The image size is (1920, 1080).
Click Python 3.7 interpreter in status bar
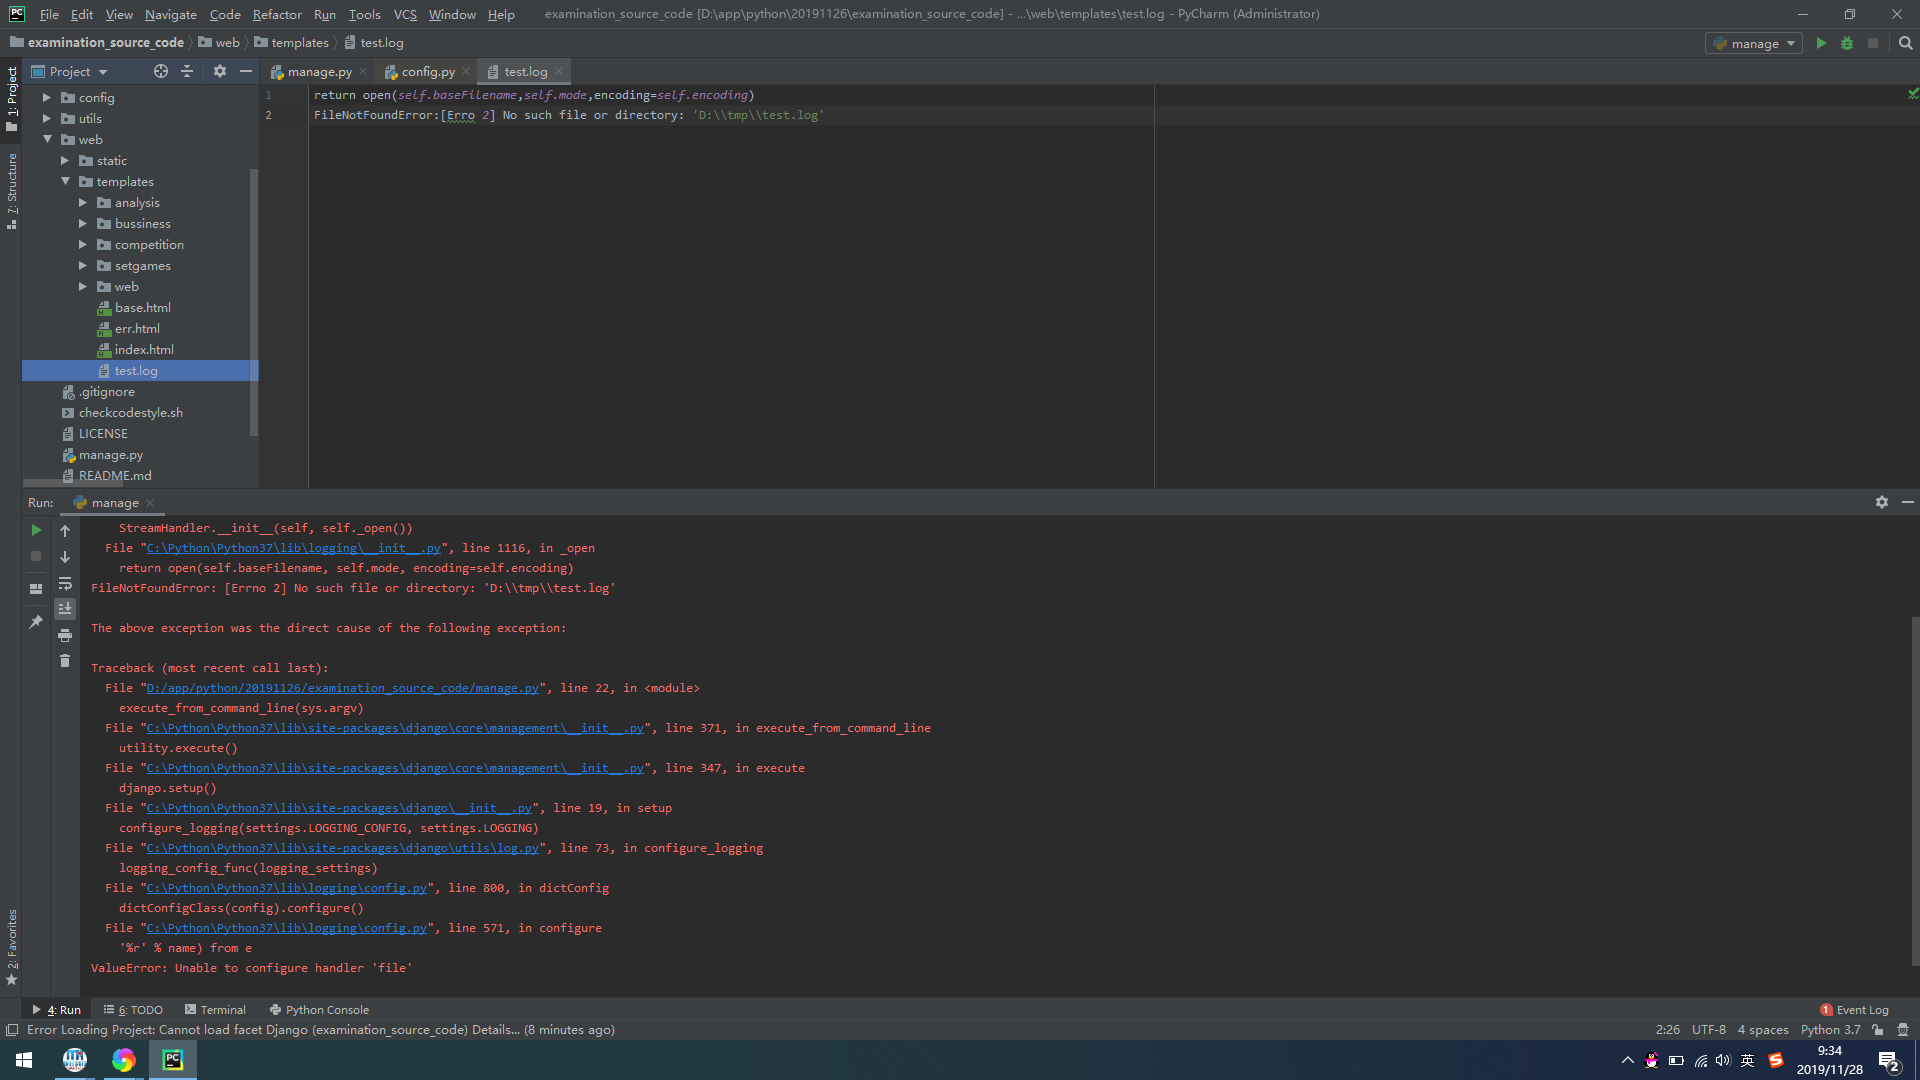1830,1030
